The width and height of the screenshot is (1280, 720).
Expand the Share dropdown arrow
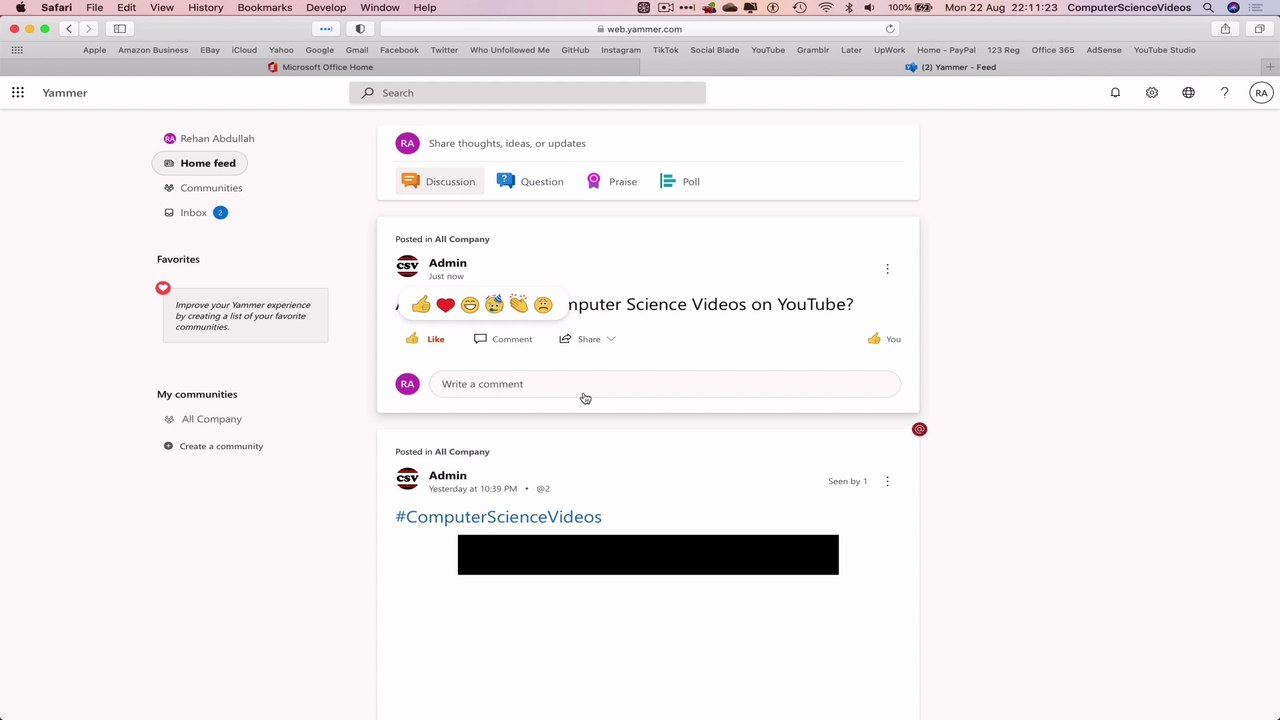point(611,339)
